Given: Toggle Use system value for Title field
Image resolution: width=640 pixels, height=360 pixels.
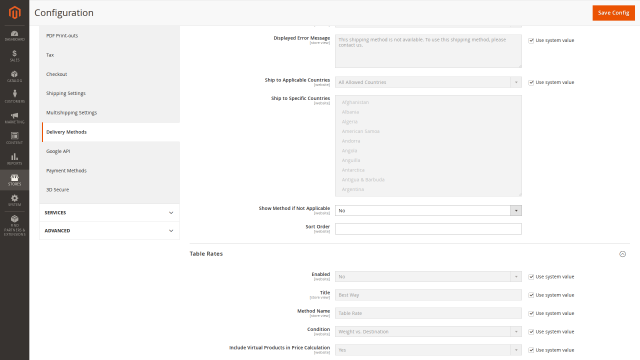Looking at the screenshot, I should [x=531, y=295].
